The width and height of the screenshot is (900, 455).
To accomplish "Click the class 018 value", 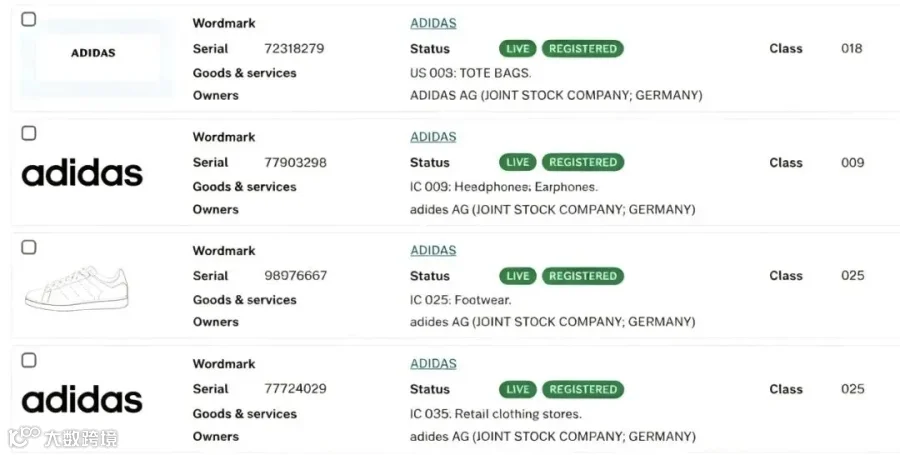I will pos(852,48).
